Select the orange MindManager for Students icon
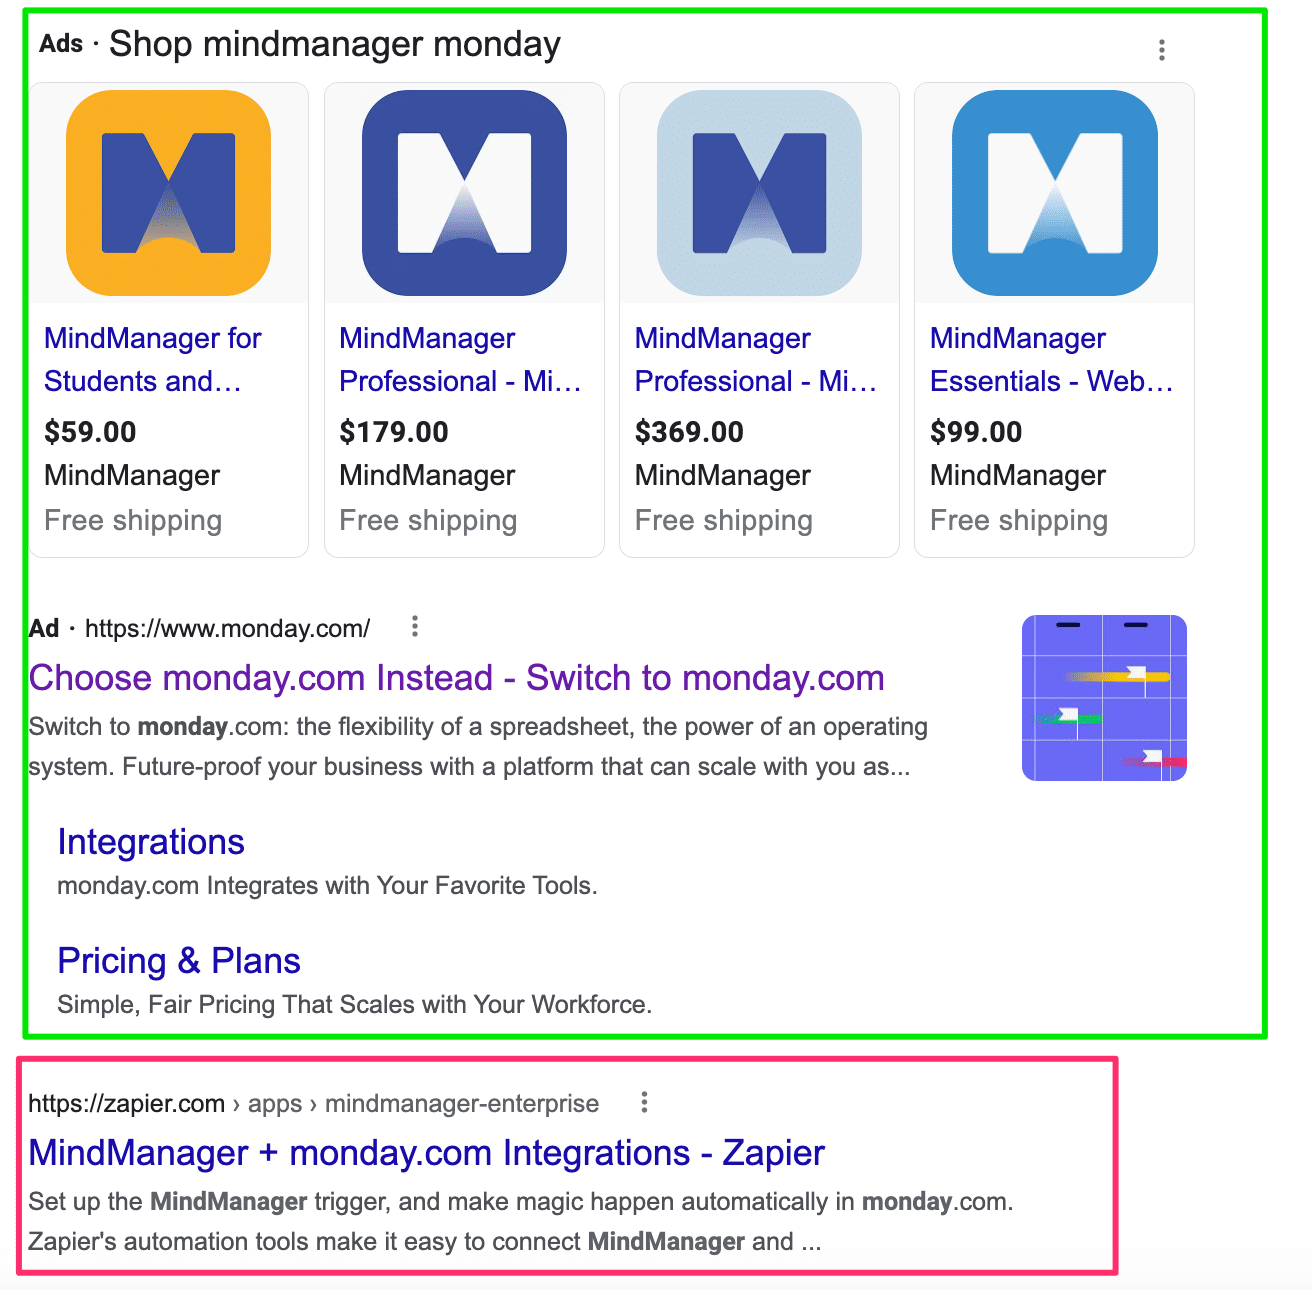Screen dimensions: 1312x1290 169,193
